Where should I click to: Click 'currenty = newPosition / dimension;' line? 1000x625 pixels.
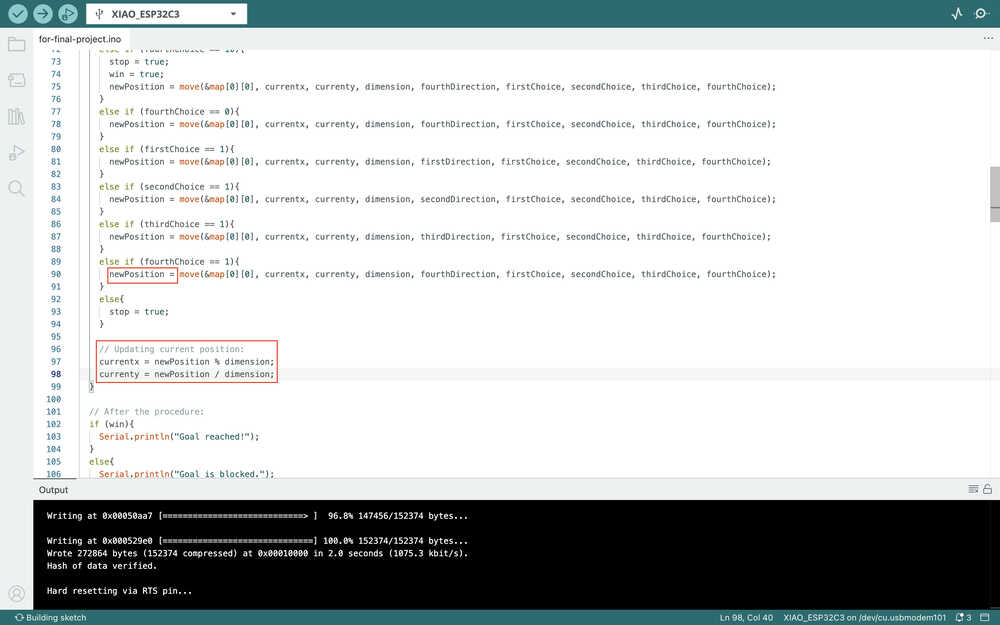[186, 374]
